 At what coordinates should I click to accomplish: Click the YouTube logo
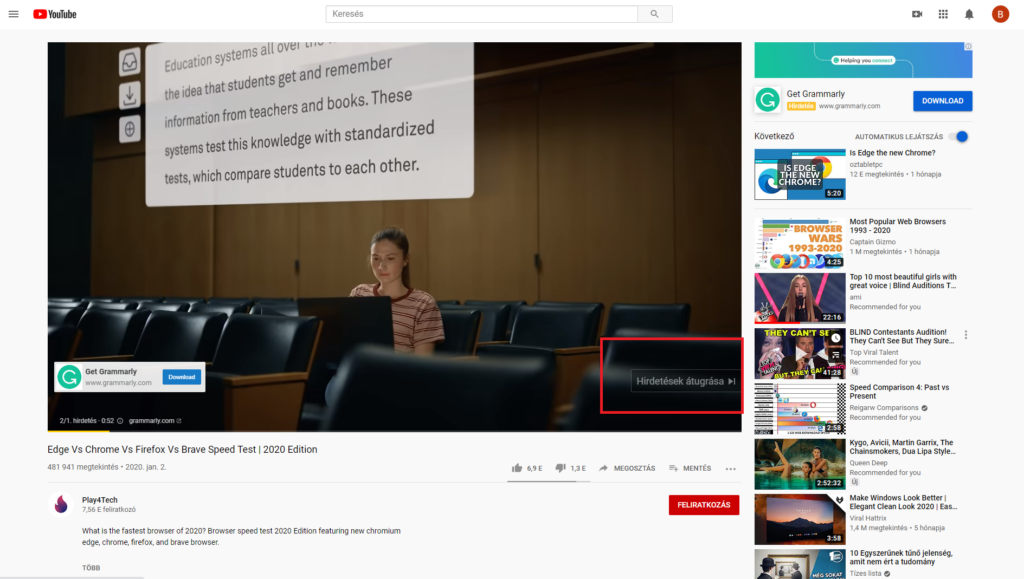click(54, 14)
